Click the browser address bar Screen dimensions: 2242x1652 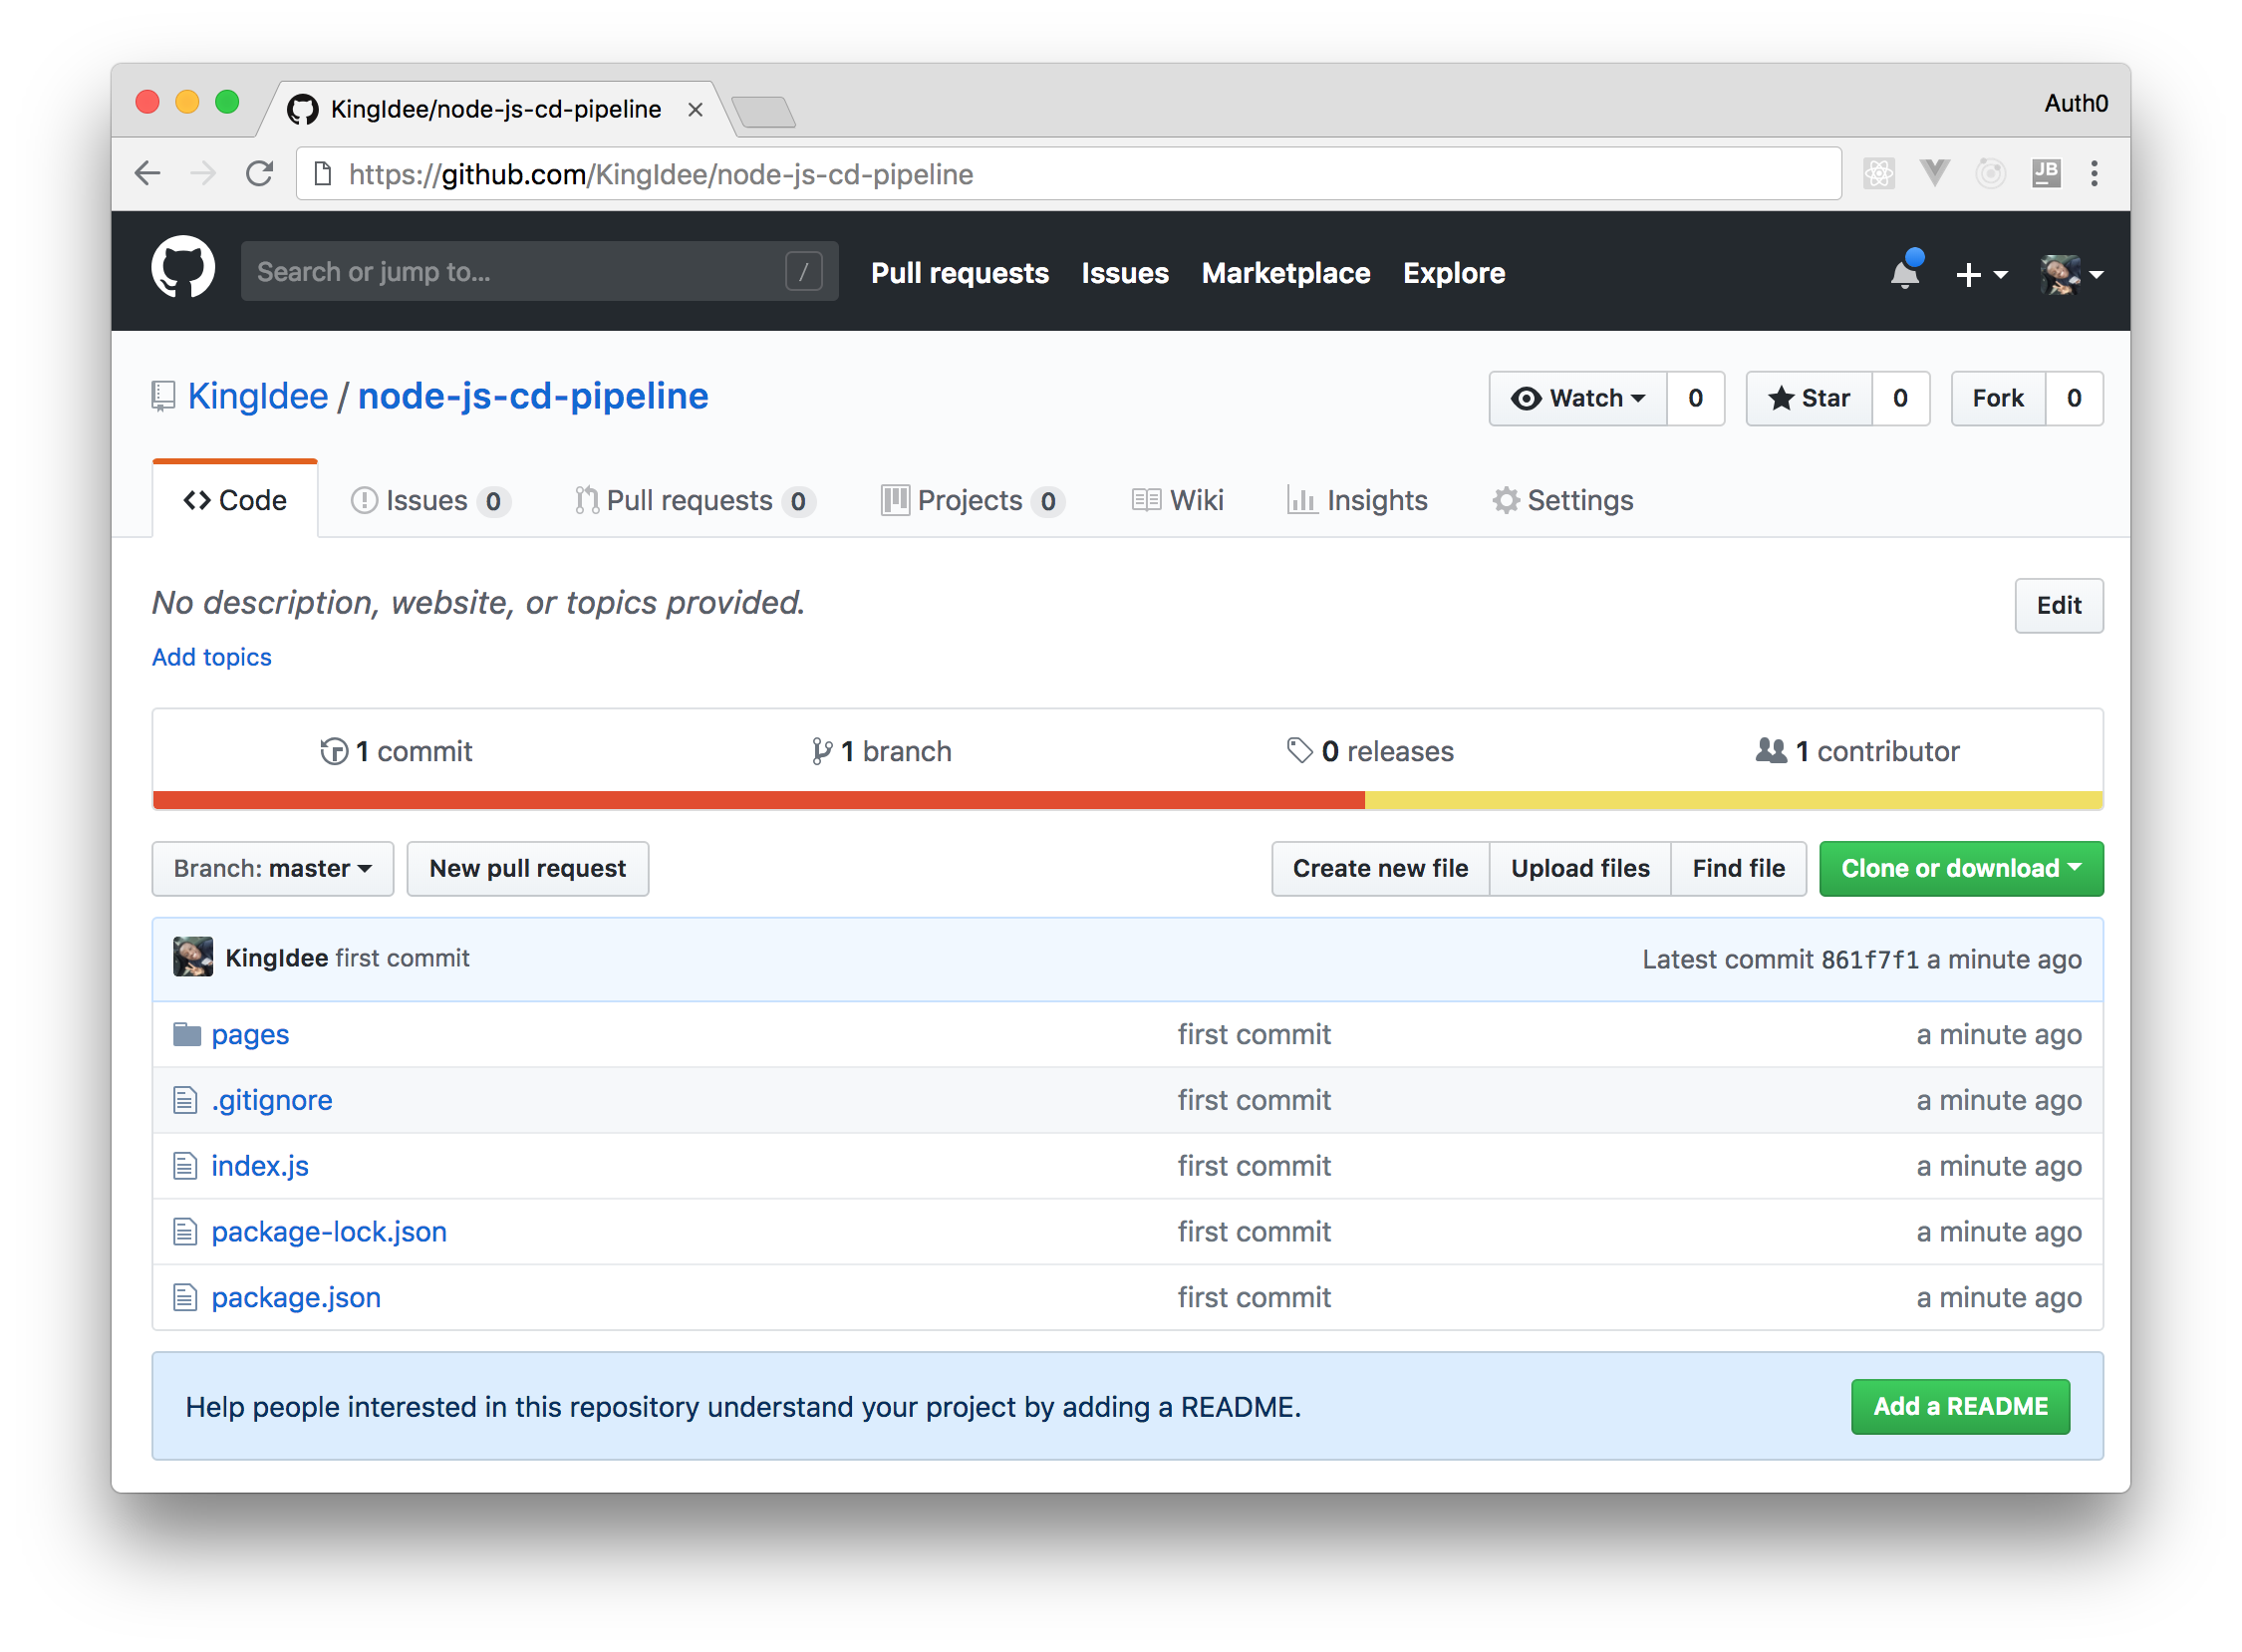click(x=1068, y=174)
